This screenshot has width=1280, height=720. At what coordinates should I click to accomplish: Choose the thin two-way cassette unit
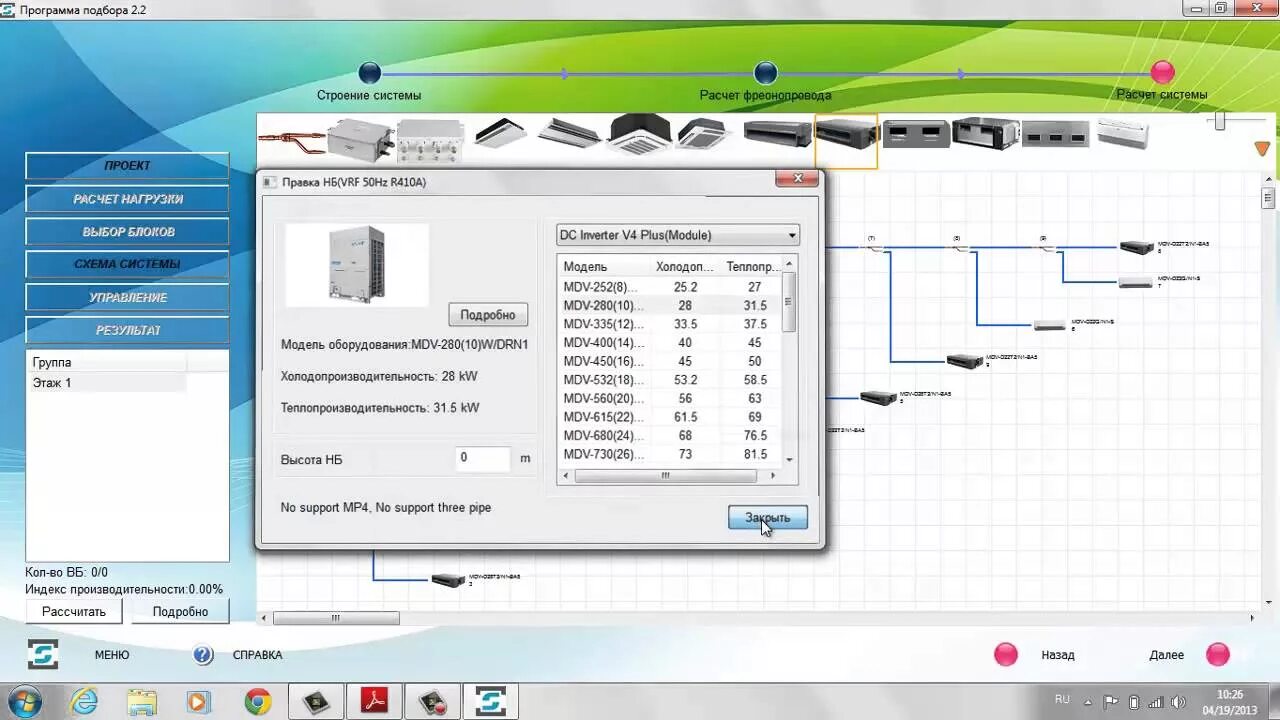[x=569, y=133]
